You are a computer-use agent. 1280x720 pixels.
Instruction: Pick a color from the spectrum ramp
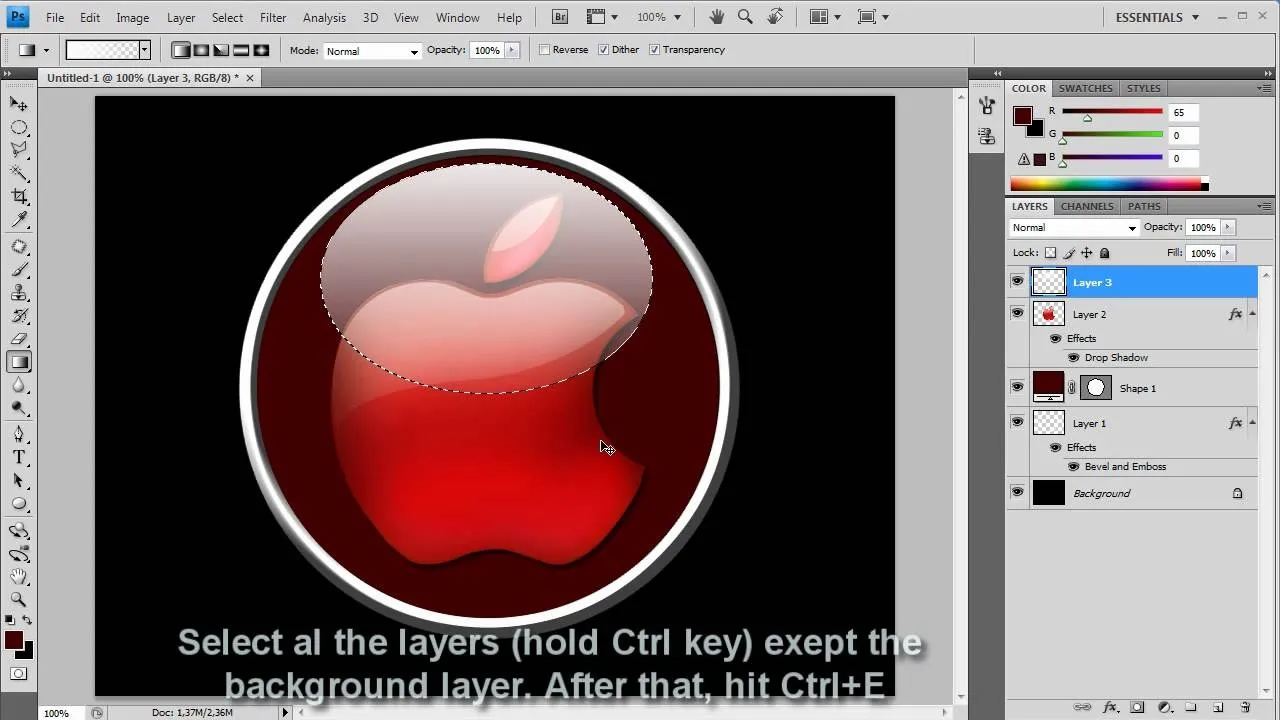click(x=1105, y=184)
